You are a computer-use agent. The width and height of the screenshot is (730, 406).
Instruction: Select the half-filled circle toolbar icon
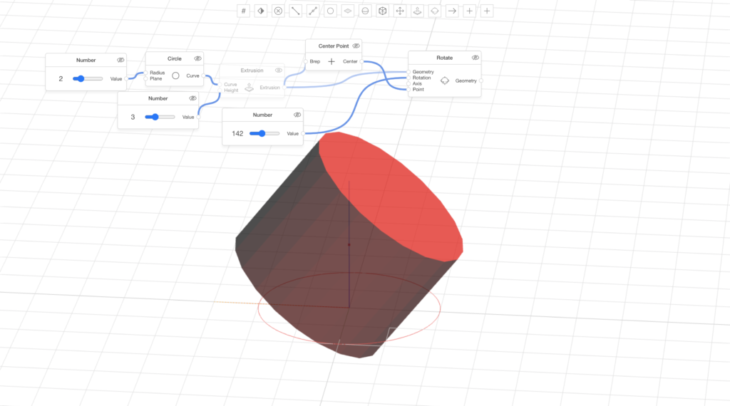[260, 11]
